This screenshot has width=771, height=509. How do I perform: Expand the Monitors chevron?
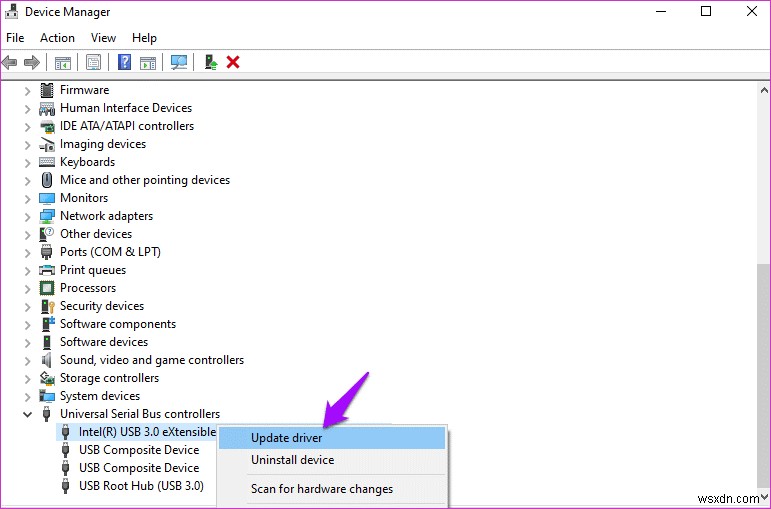click(28, 199)
